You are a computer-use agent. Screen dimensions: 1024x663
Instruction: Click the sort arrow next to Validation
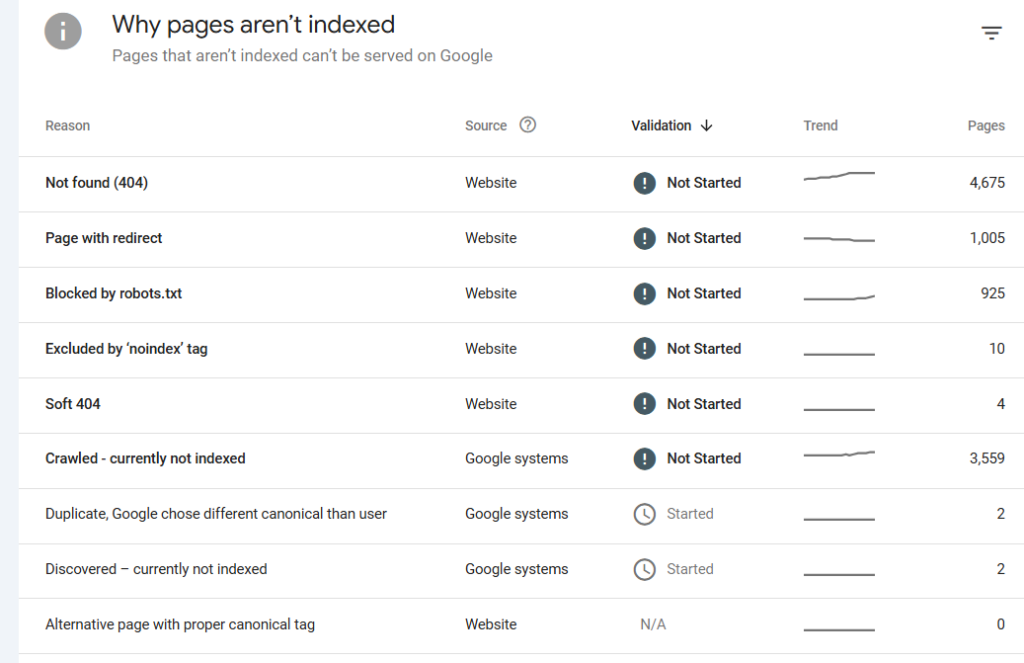click(x=707, y=125)
